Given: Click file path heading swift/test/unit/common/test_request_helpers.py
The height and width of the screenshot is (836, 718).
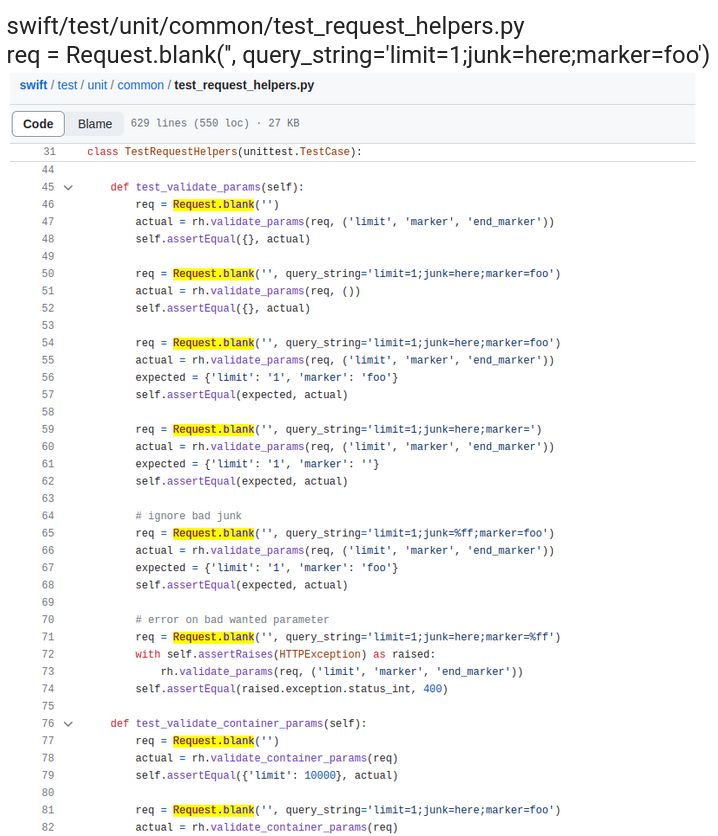Looking at the screenshot, I should tap(265, 26).
